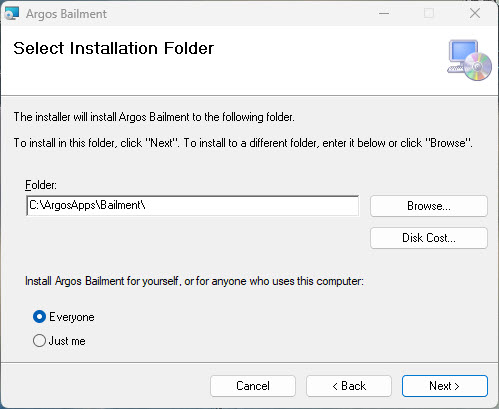Cancel the installation
Viewport: 499px width, 409px height.
253,386
